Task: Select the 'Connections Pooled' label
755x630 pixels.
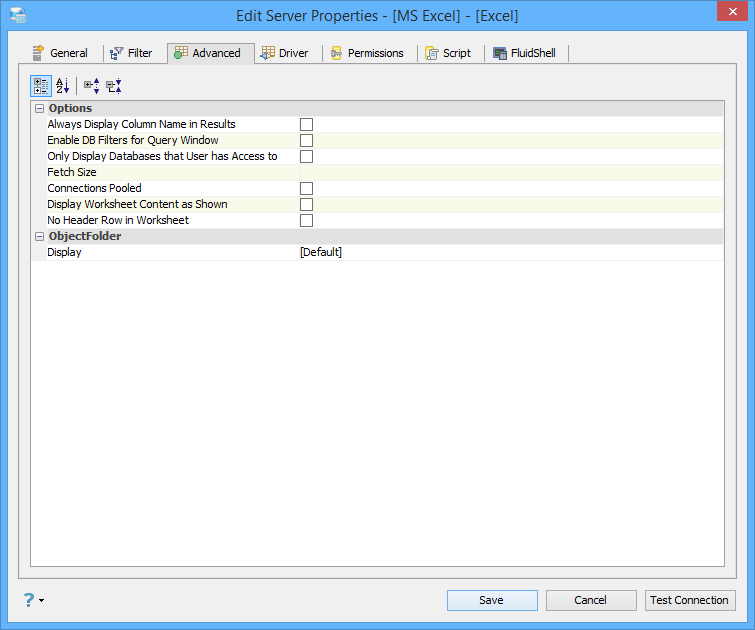Action: point(94,188)
